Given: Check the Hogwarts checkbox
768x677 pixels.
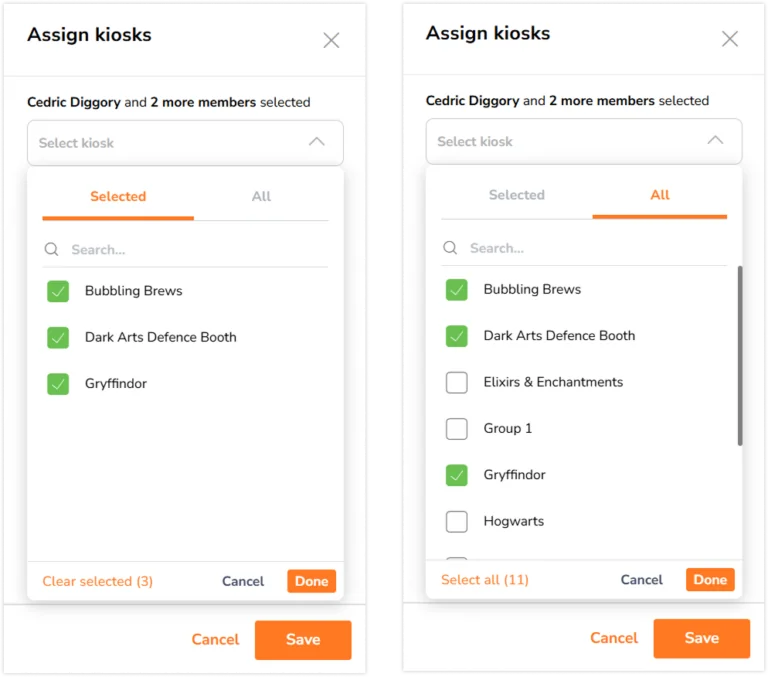Looking at the screenshot, I should point(456,522).
